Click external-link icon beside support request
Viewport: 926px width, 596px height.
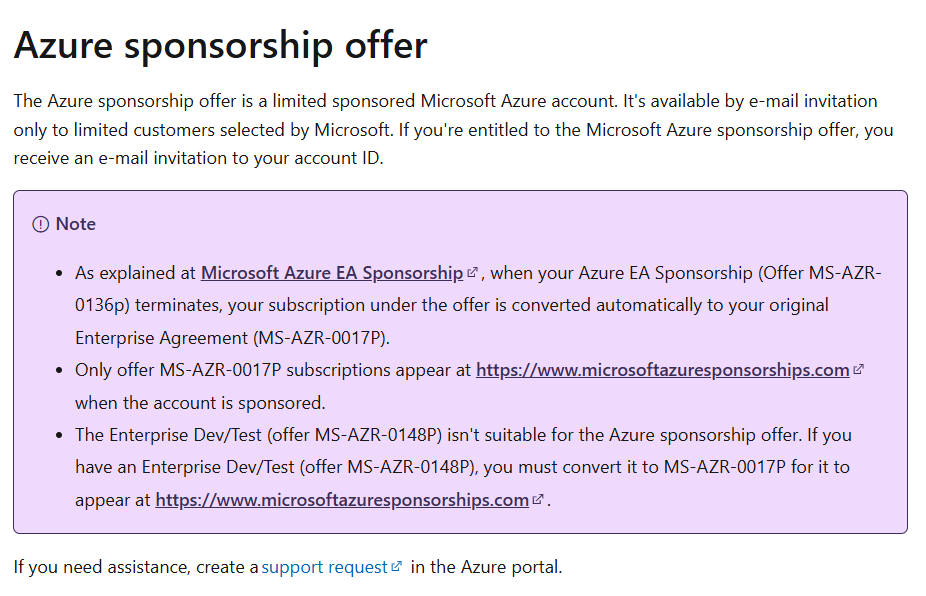coord(396,566)
